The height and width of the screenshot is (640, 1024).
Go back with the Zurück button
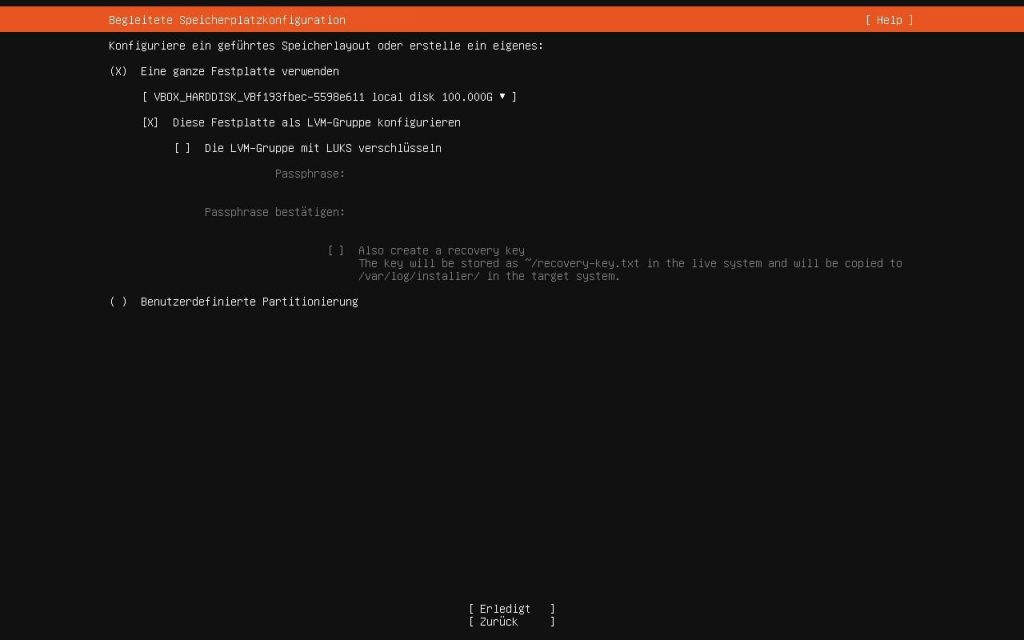pos(511,622)
